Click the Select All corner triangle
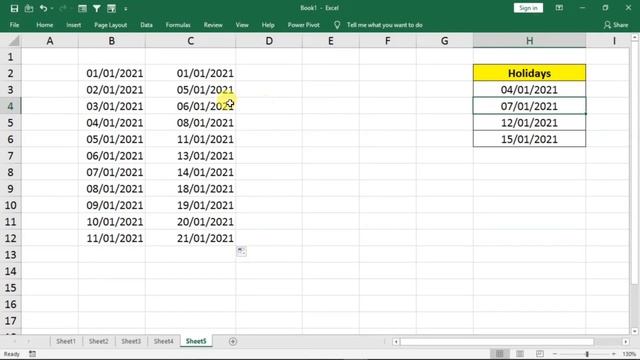This screenshot has width=640, height=360. pos(14,41)
